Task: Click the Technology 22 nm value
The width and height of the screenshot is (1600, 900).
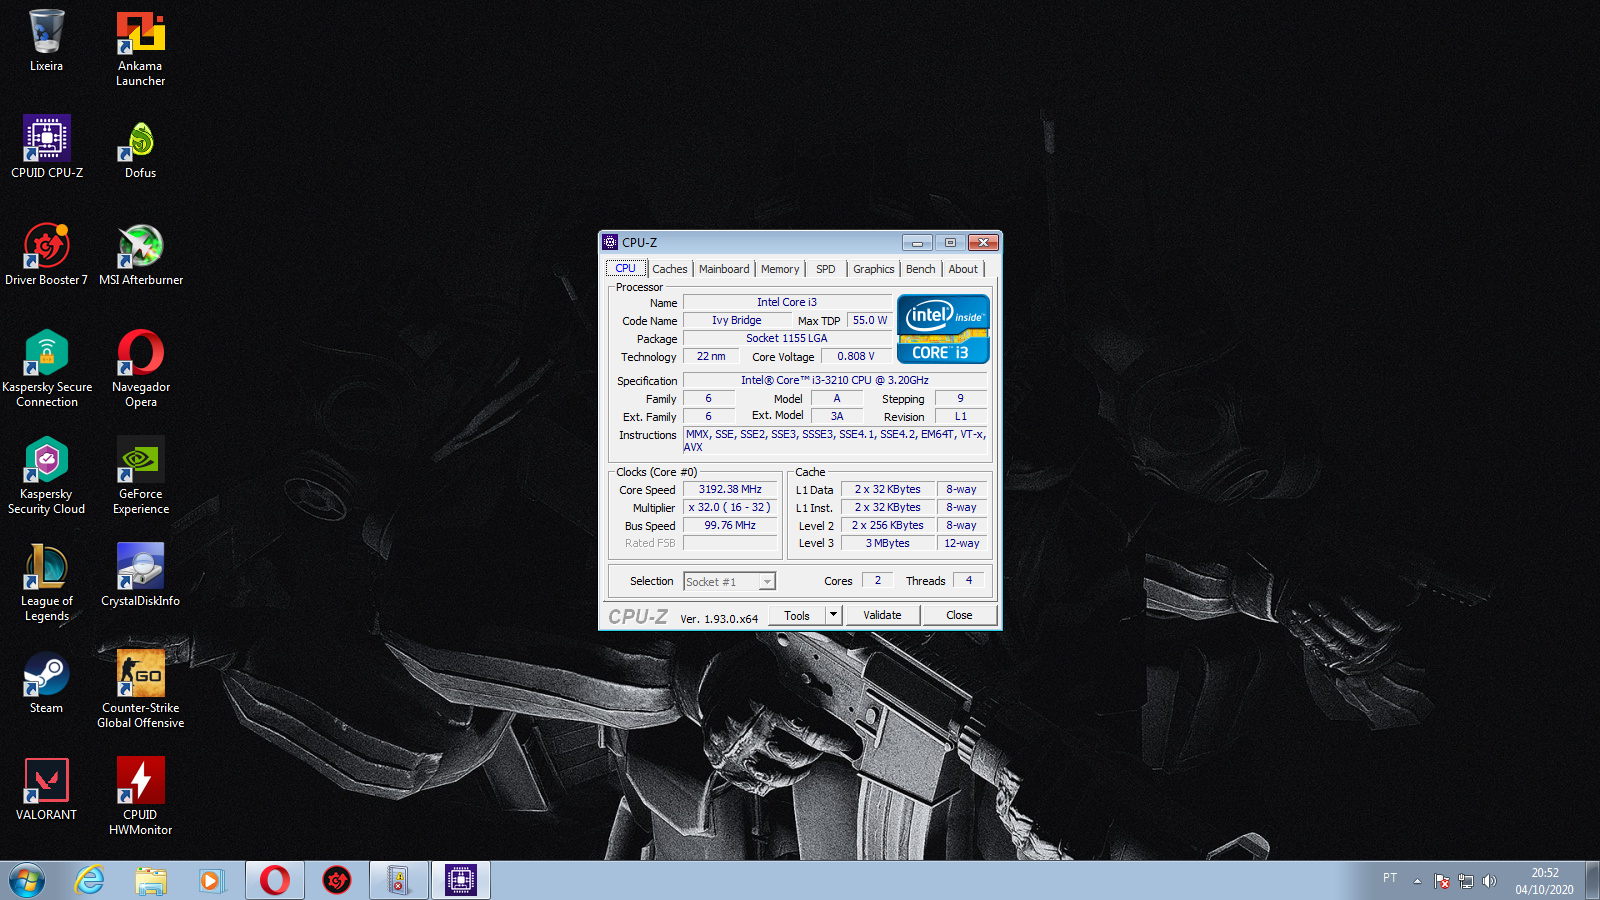Action: [711, 356]
